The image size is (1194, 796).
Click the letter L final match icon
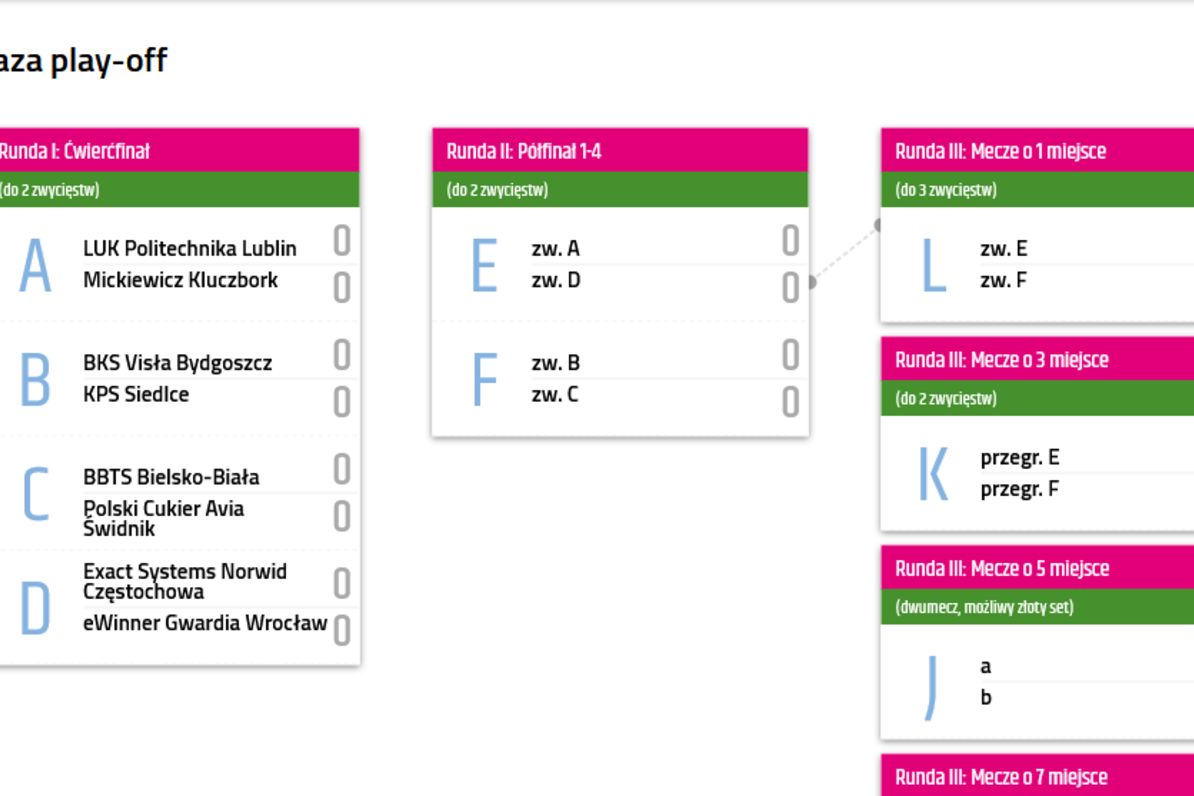(934, 266)
